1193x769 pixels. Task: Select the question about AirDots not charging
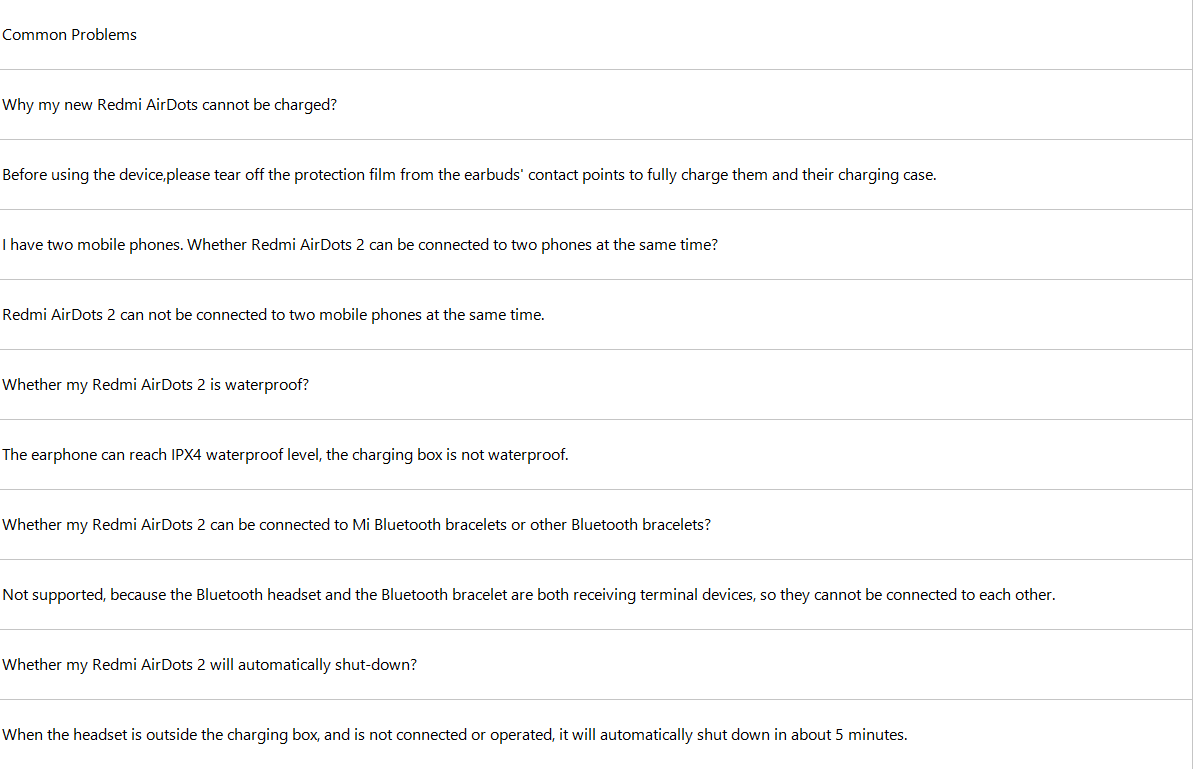170,105
